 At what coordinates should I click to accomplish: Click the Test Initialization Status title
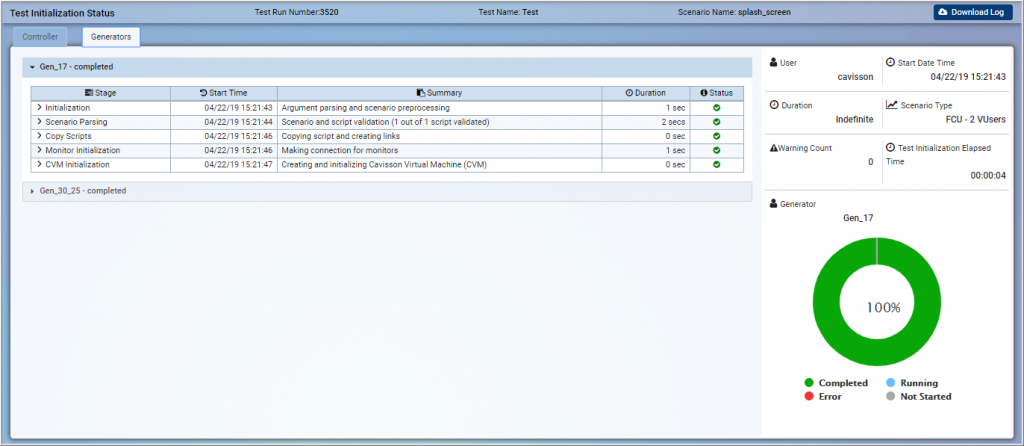[x=62, y=13]
